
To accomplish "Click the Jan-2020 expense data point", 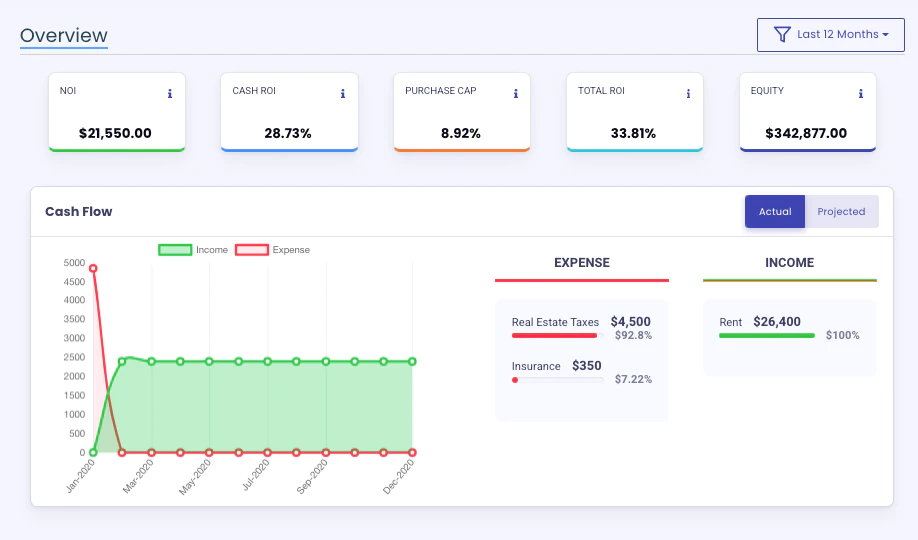I will tap(93, 268).
